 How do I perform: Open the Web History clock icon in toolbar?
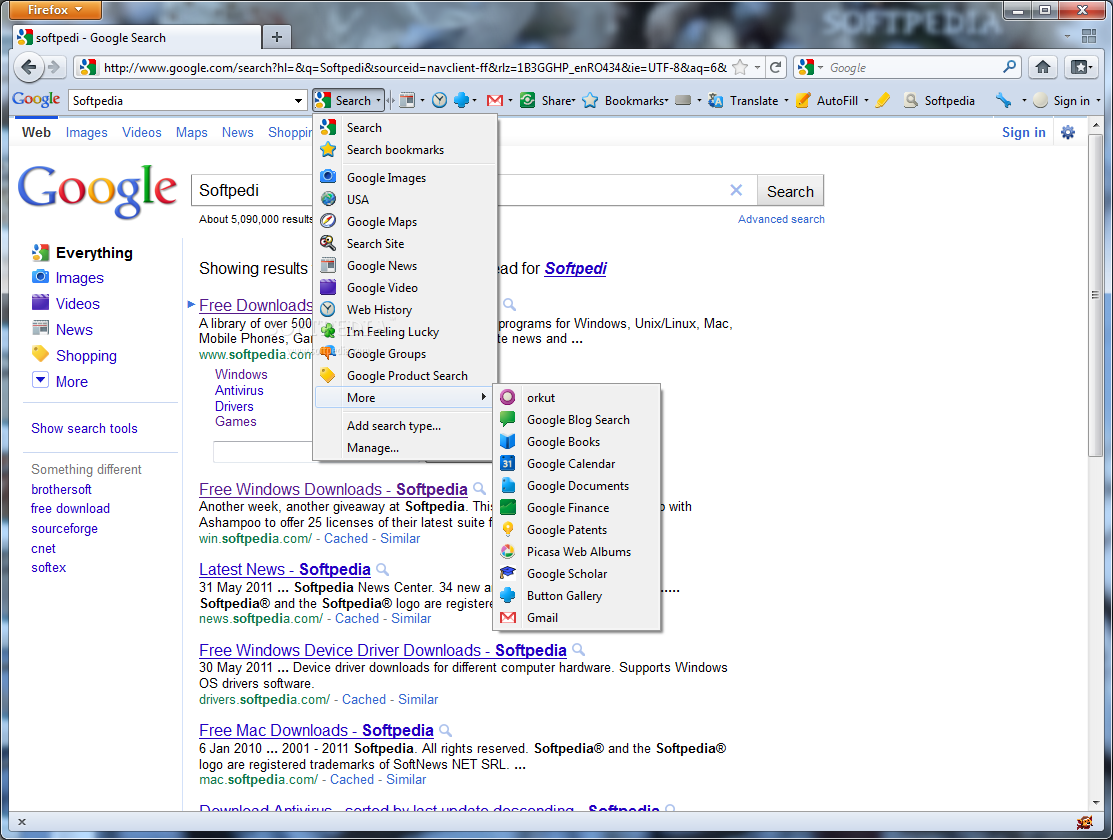coord(439,101)
